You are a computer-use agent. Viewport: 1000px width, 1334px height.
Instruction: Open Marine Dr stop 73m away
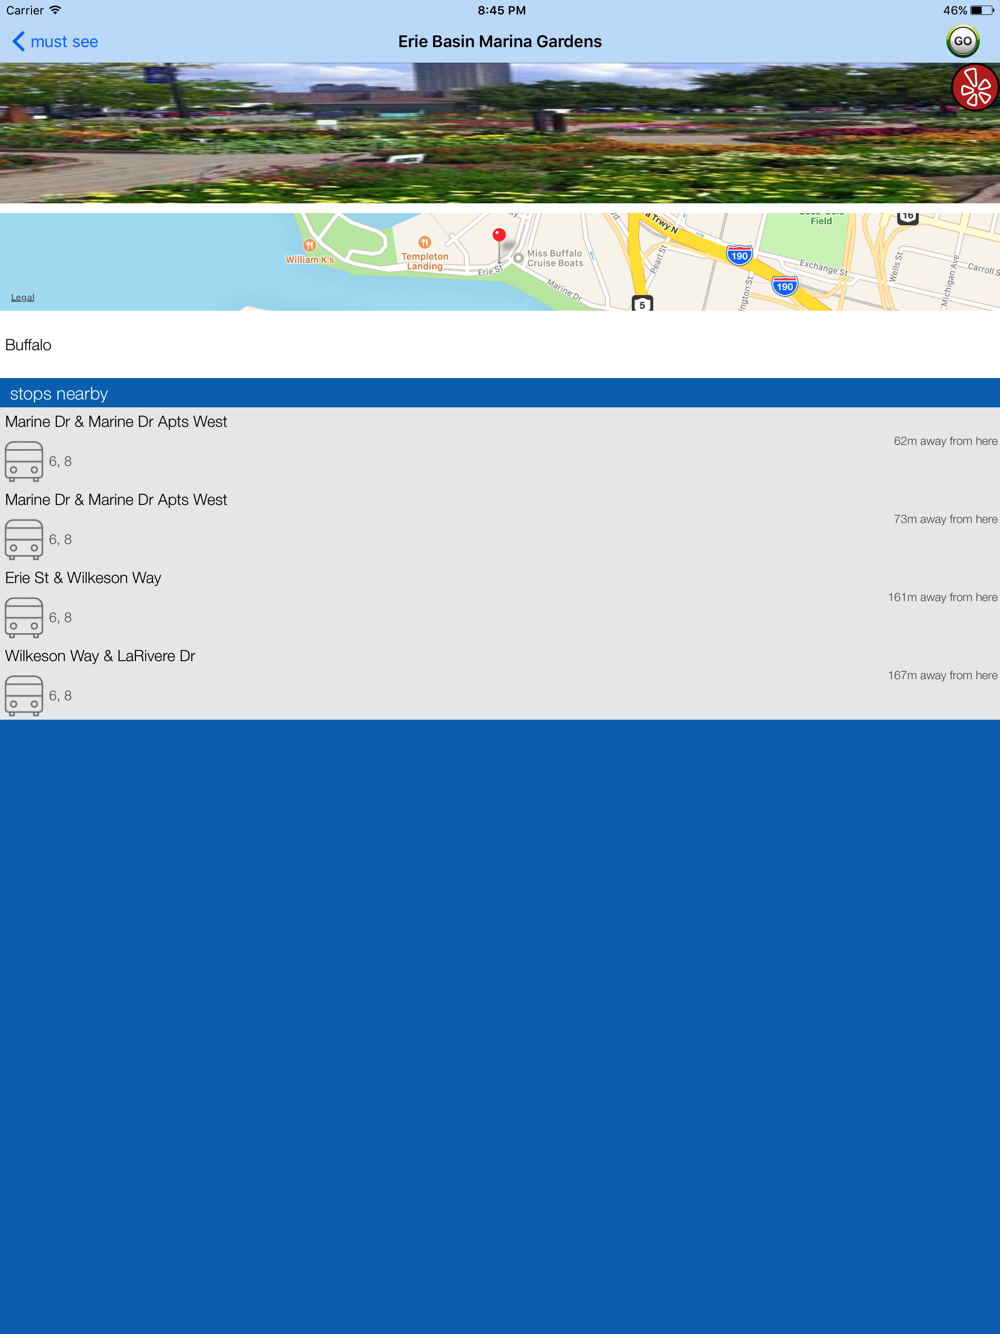(x=500, y=524)
